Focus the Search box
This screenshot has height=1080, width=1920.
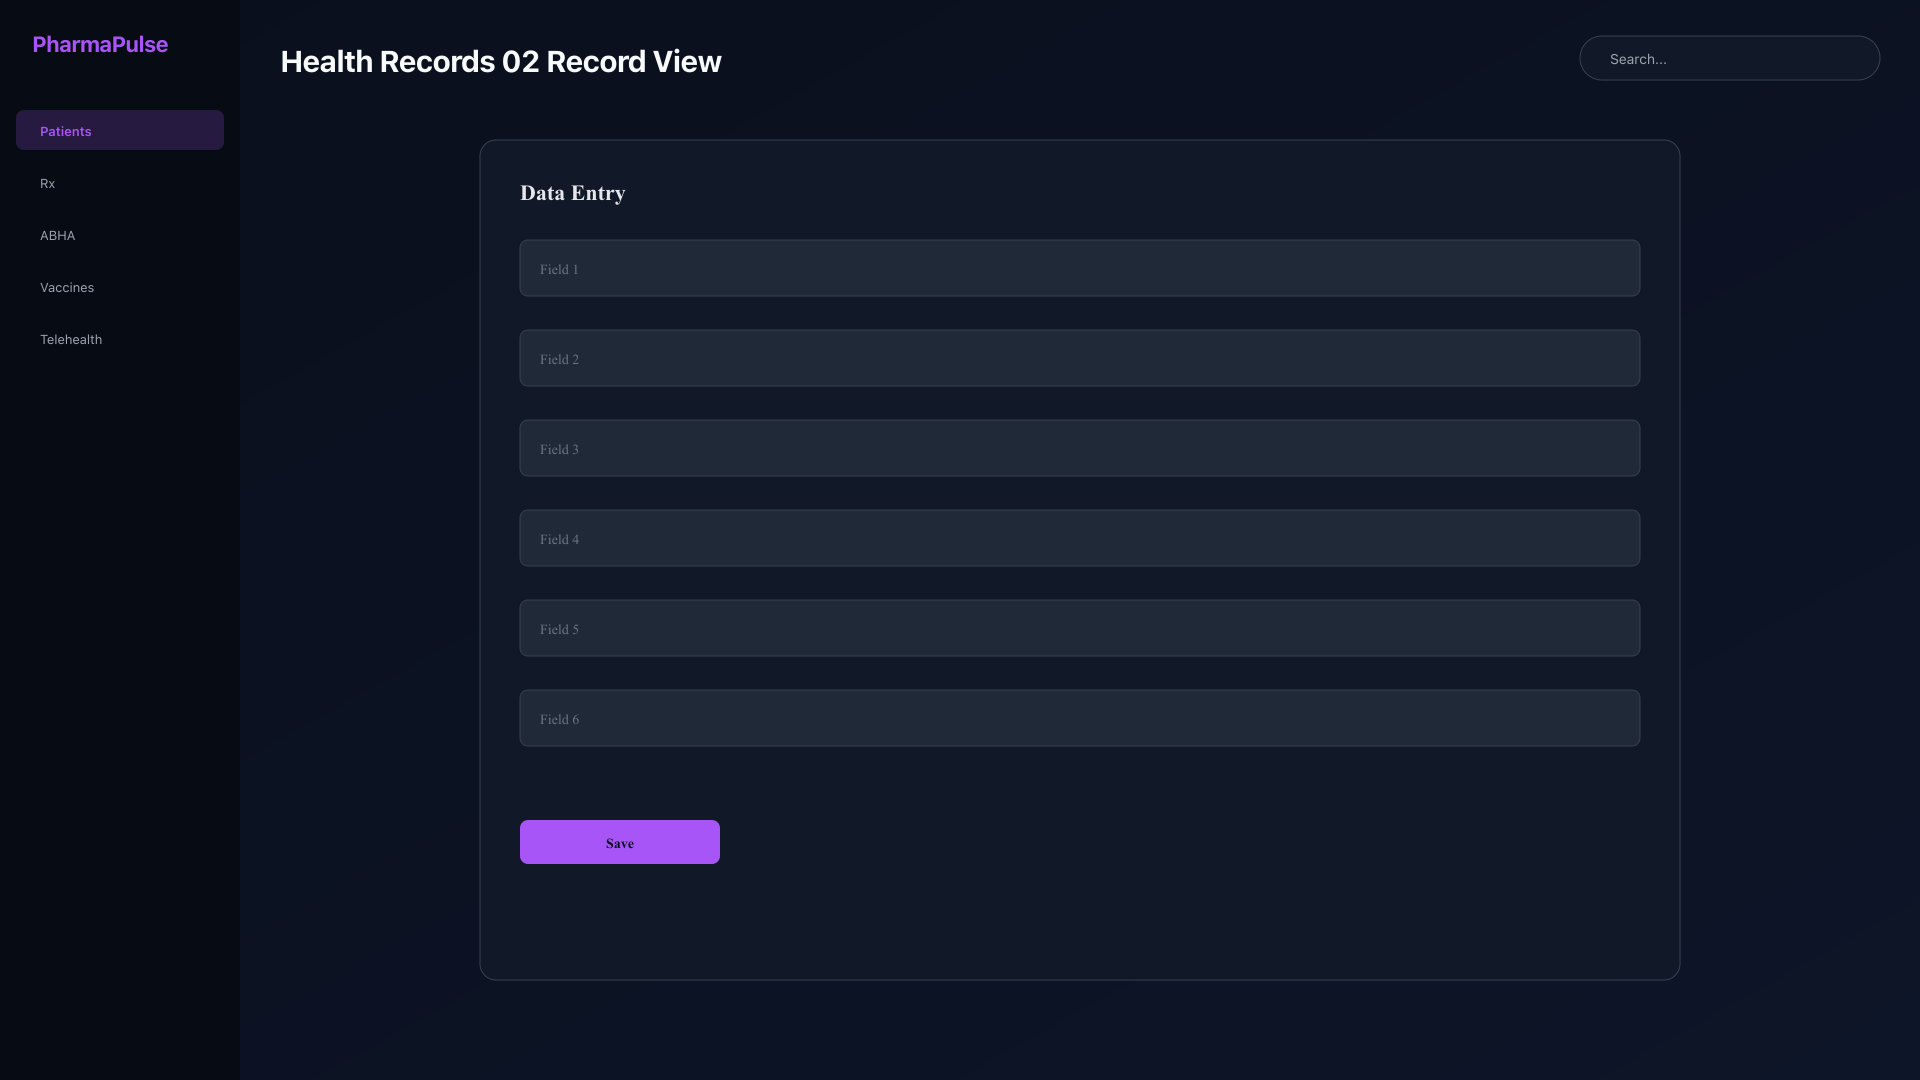(1729, 58)
